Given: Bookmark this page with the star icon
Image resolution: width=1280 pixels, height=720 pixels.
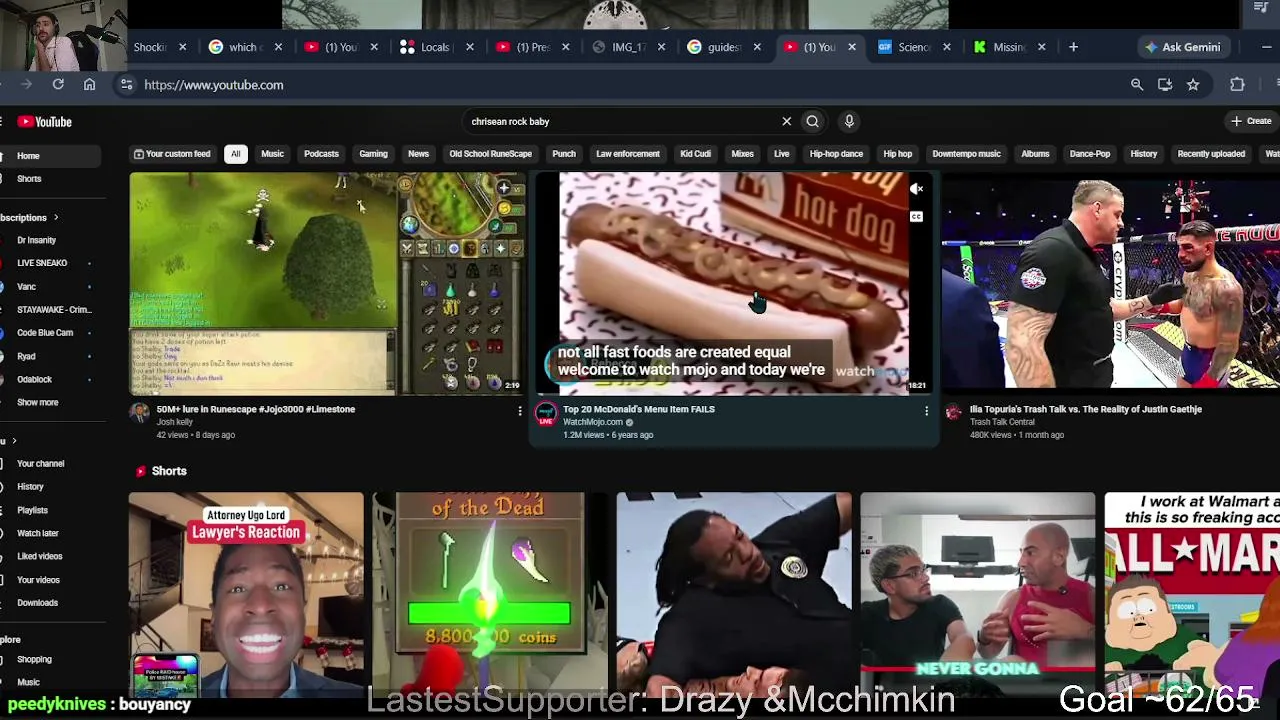Looking at the screenshot, I should coord(1193,85).
